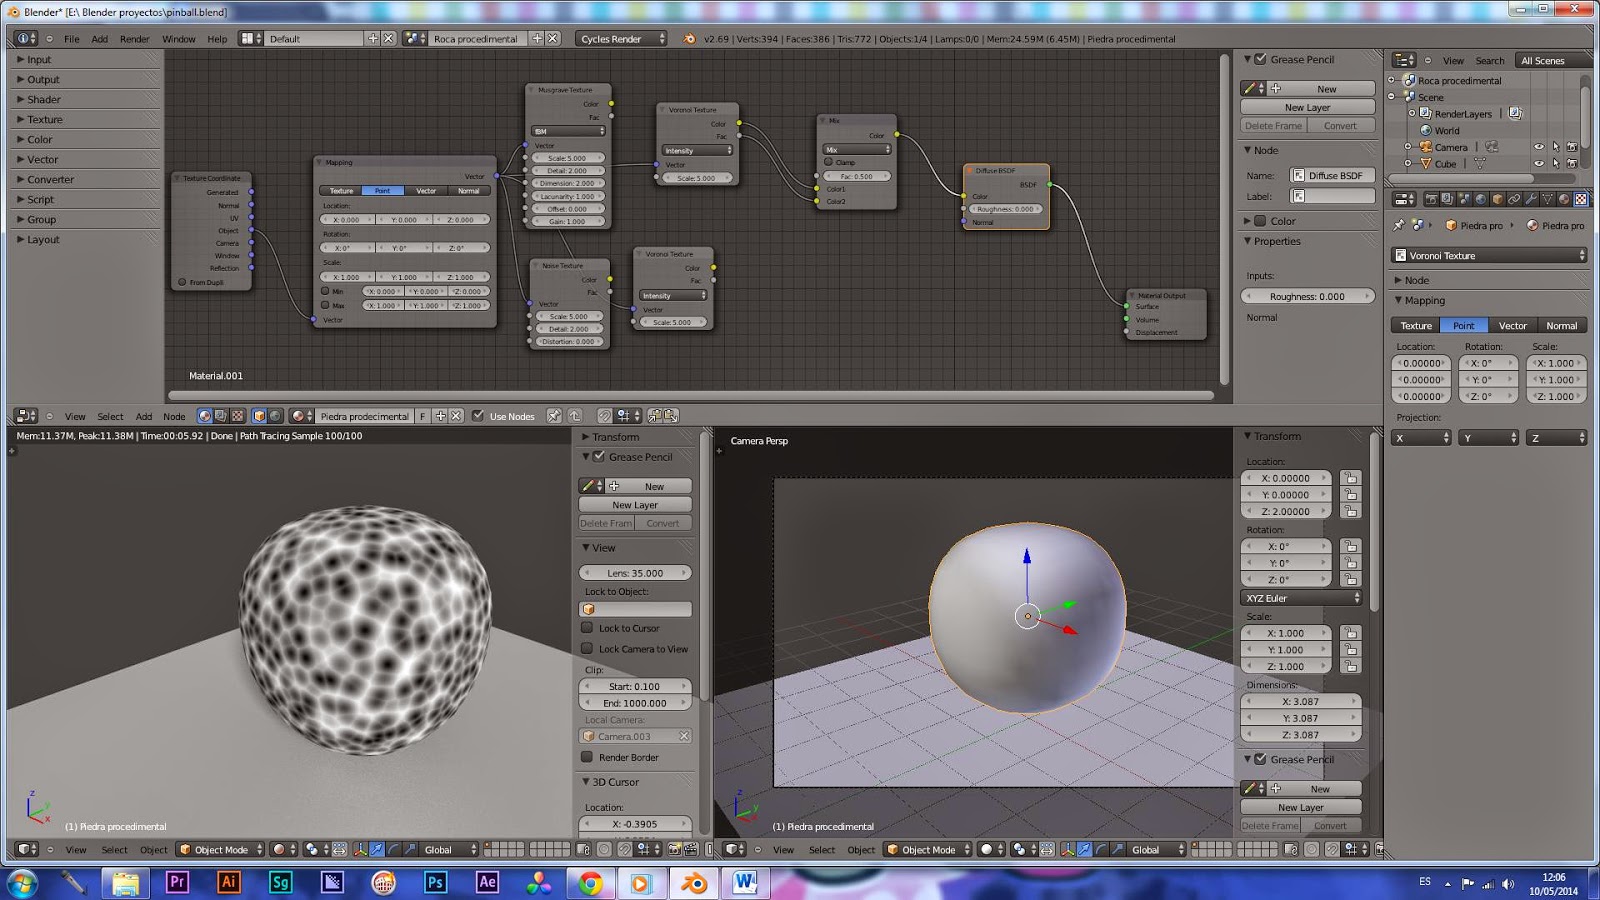Screen dimensions: 1600x900
Task: Toggle the Camera renderability camera icon in Outliner
Action: [1572, 147]
